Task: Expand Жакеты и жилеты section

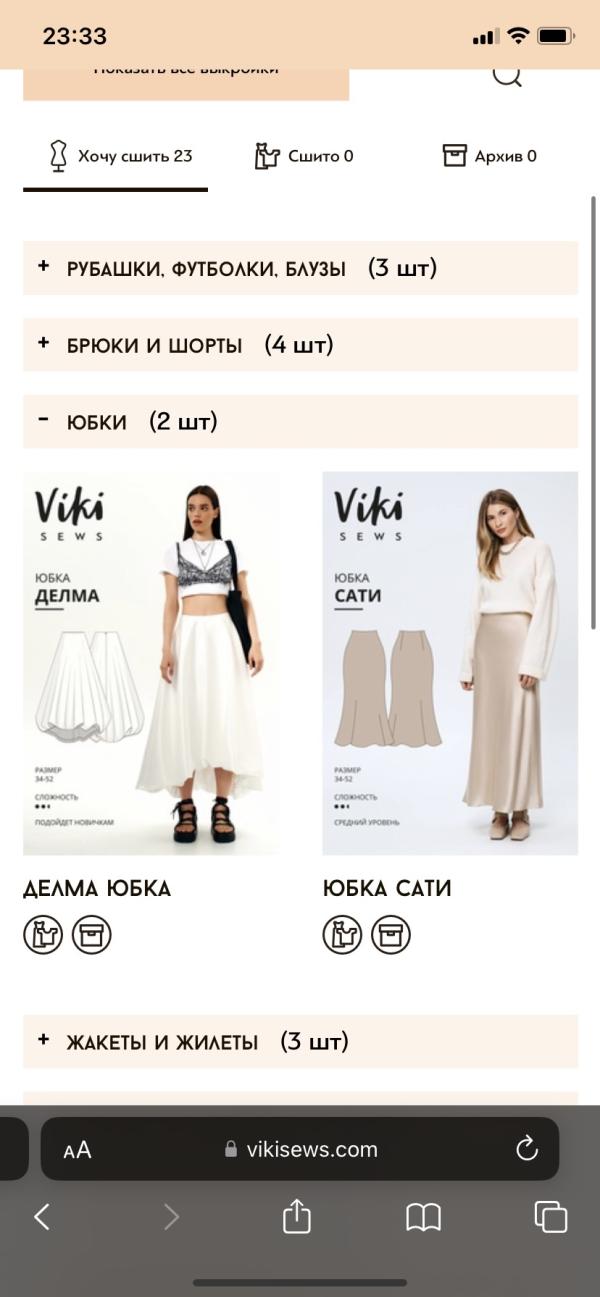Action: [300, 1042]
